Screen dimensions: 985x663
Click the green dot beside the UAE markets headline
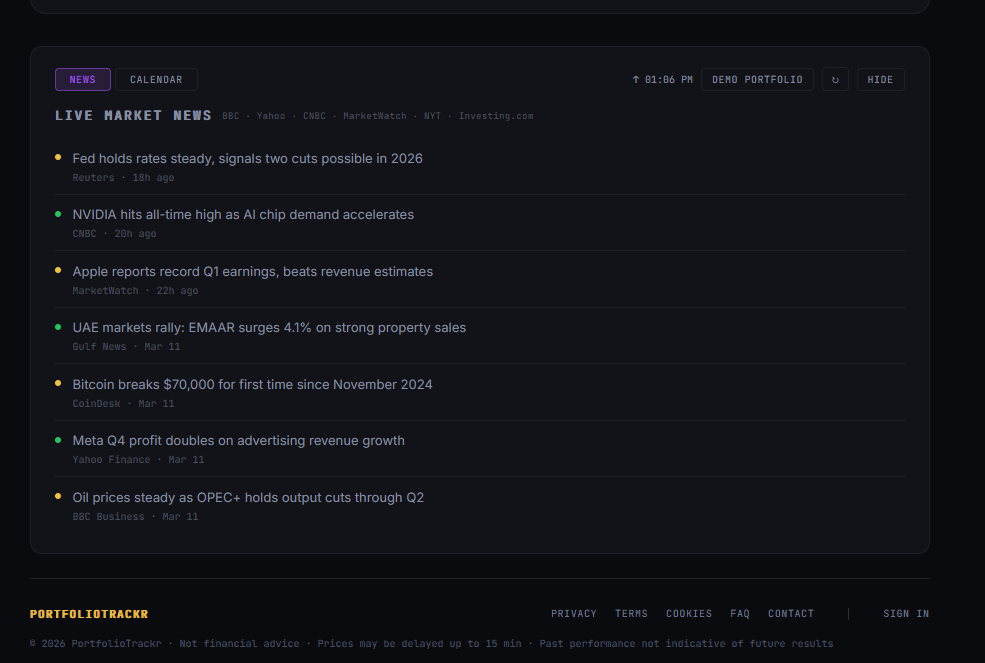60,327
